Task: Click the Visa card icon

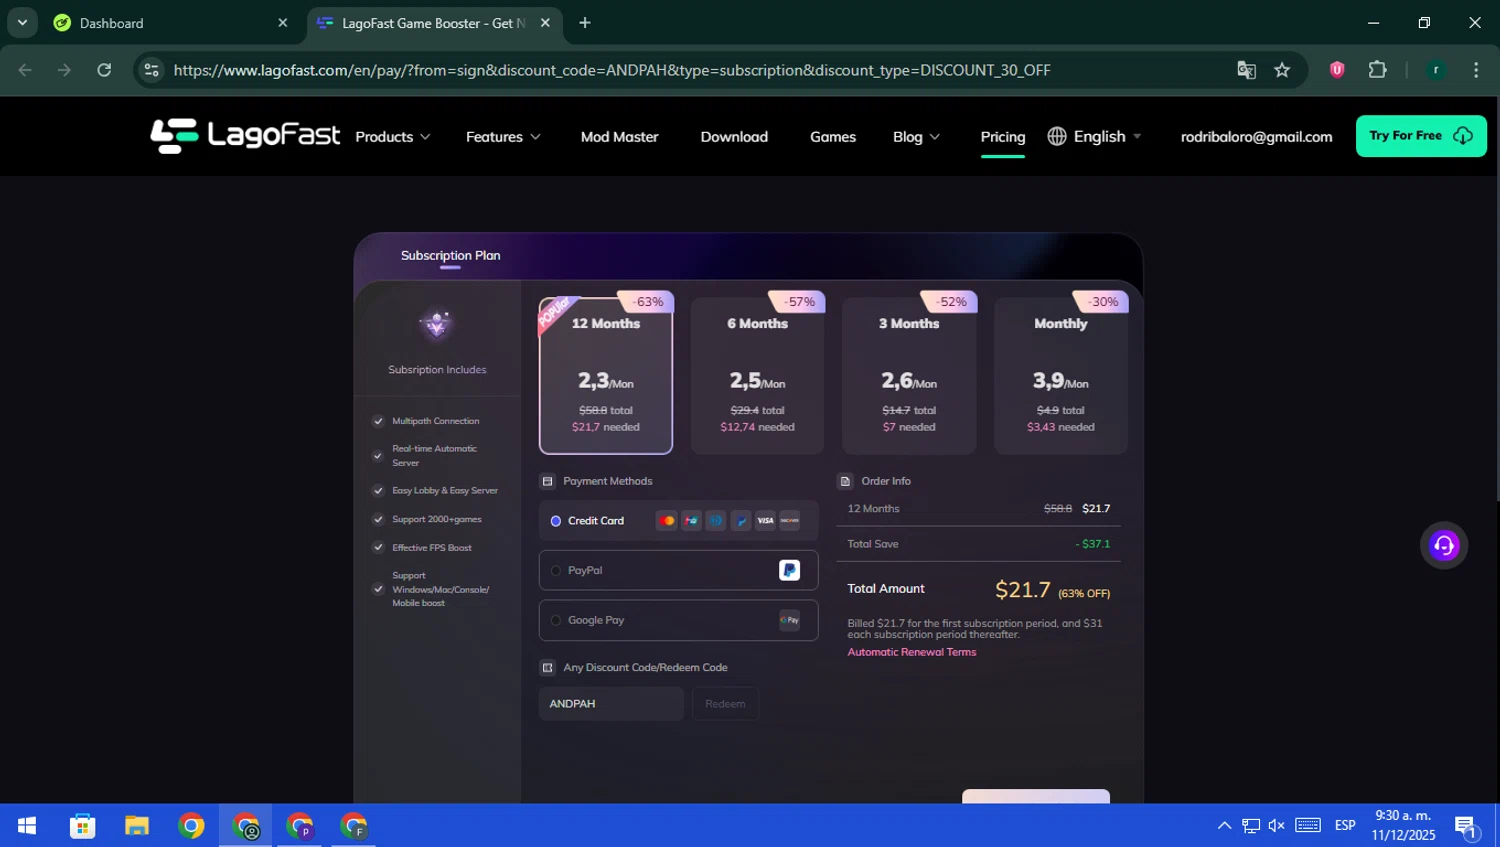Action: 765,521
